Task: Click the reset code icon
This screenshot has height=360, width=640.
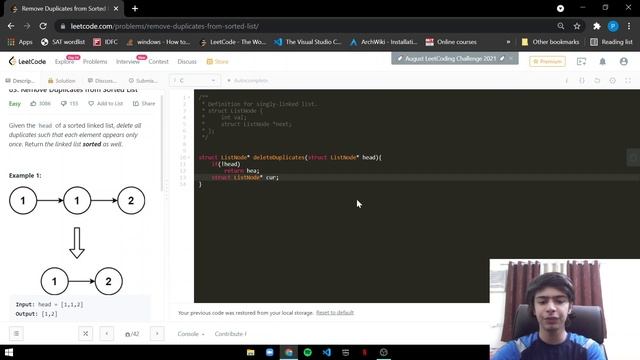Action: point(597,81)
